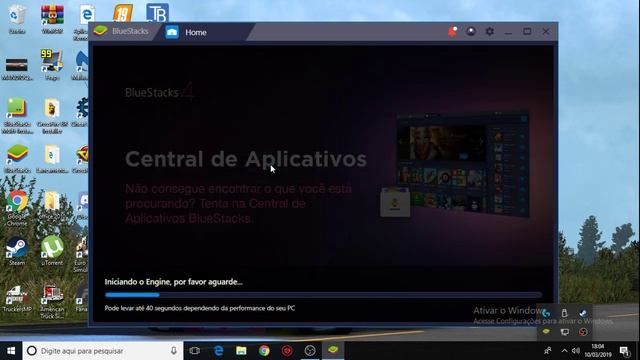The height and width of the screenshot is (360, 640).
Task: Open Microsoft Edge from the taskbar
Action: tap(218, 351)
